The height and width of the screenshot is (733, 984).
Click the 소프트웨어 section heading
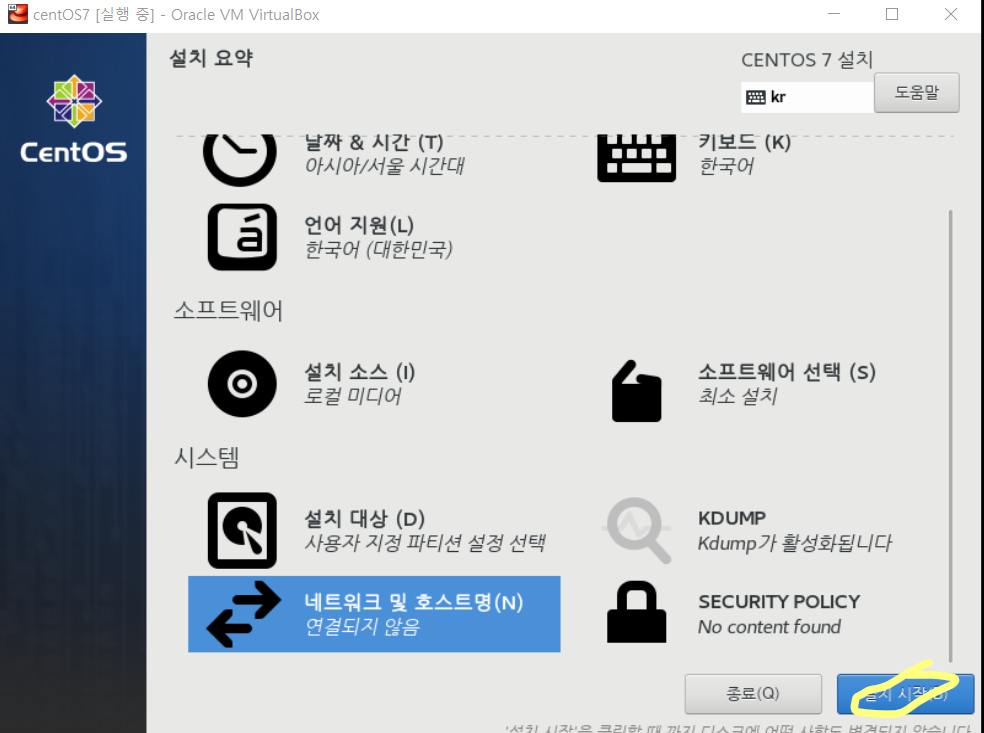[x=228, y=311]
